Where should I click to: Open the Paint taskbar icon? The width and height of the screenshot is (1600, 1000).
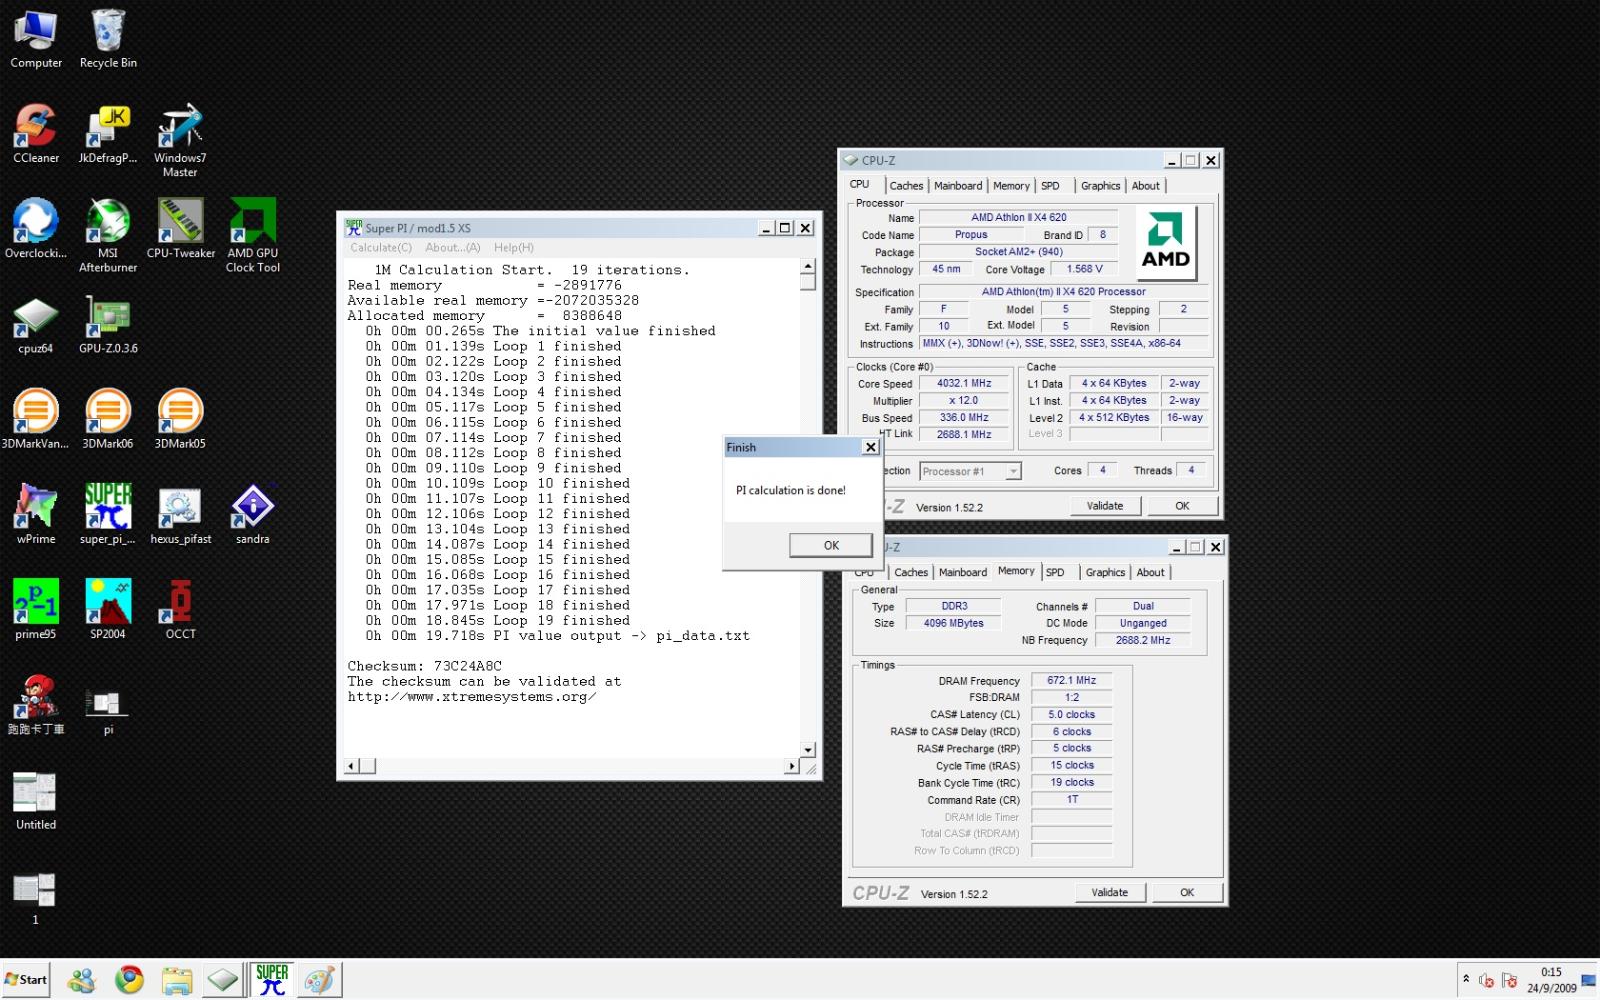click(x=319, y=980)
